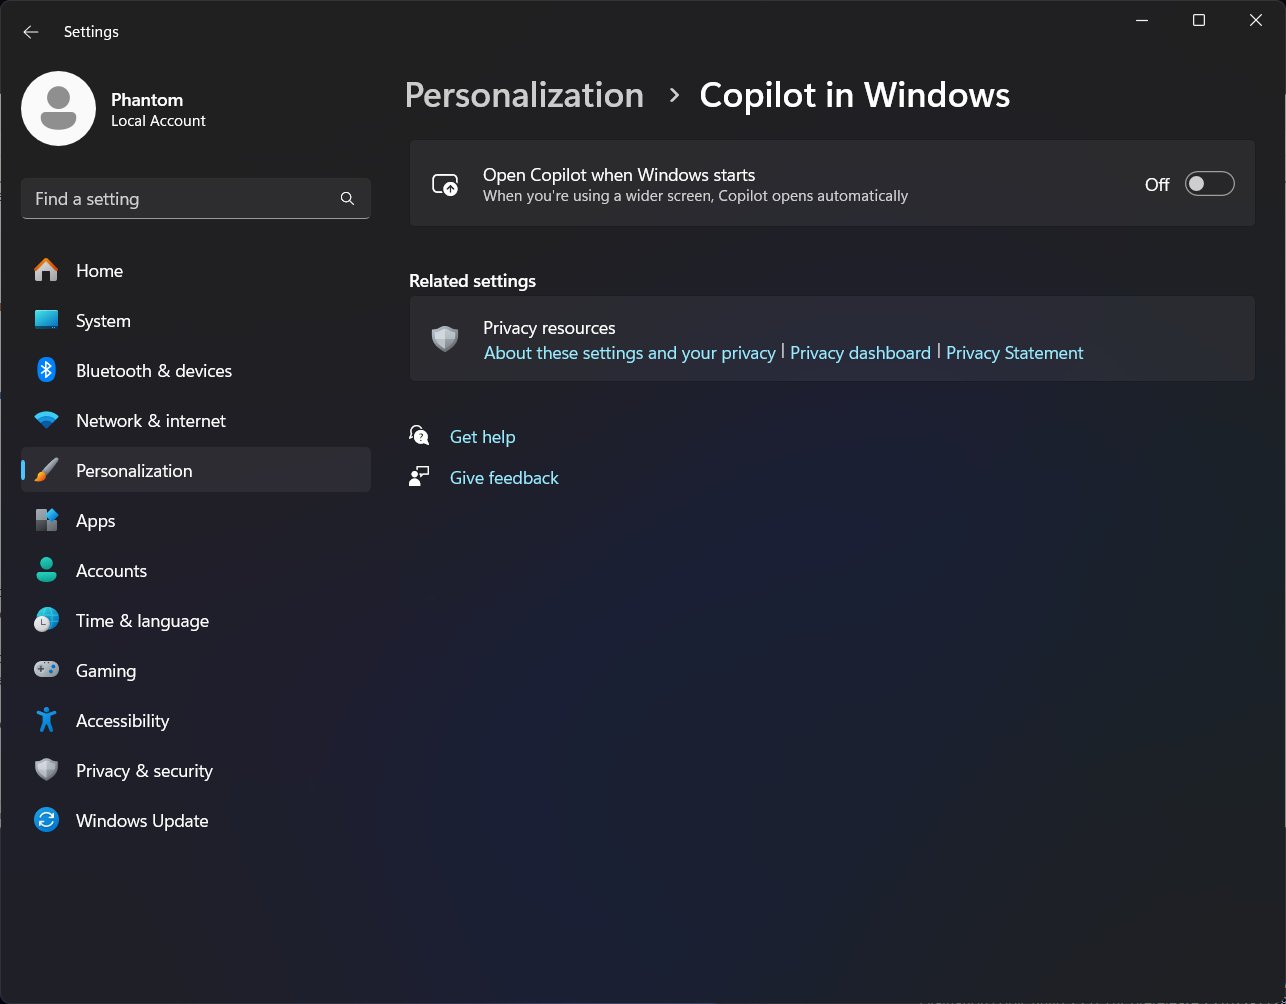Click the Network & internet wifi icon

[x=46, y=420]
